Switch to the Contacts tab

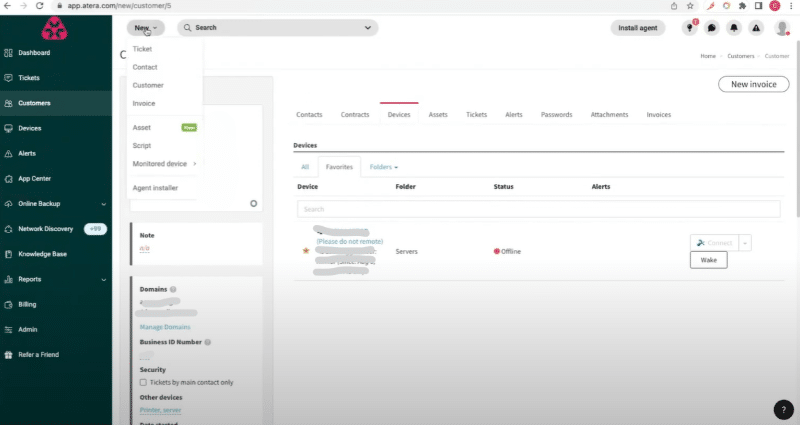(309, 115)
